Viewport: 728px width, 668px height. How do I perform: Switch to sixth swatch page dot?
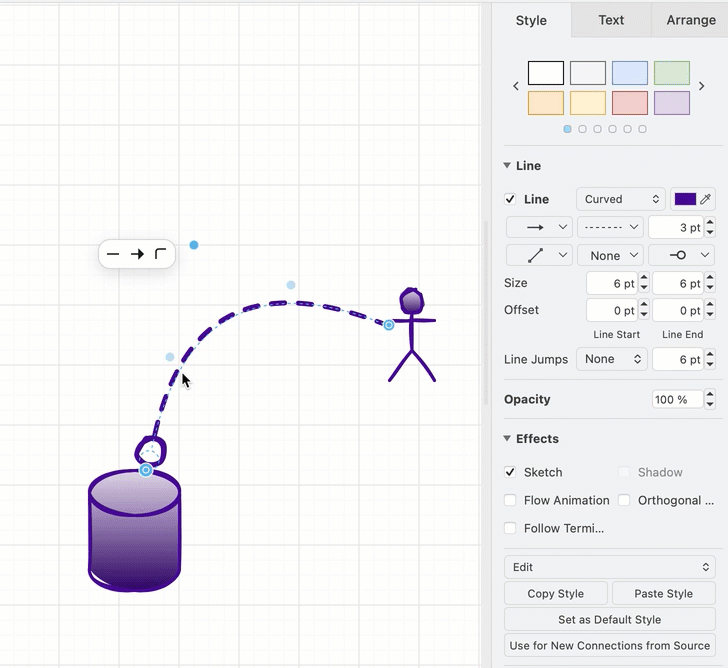point(643,129)
